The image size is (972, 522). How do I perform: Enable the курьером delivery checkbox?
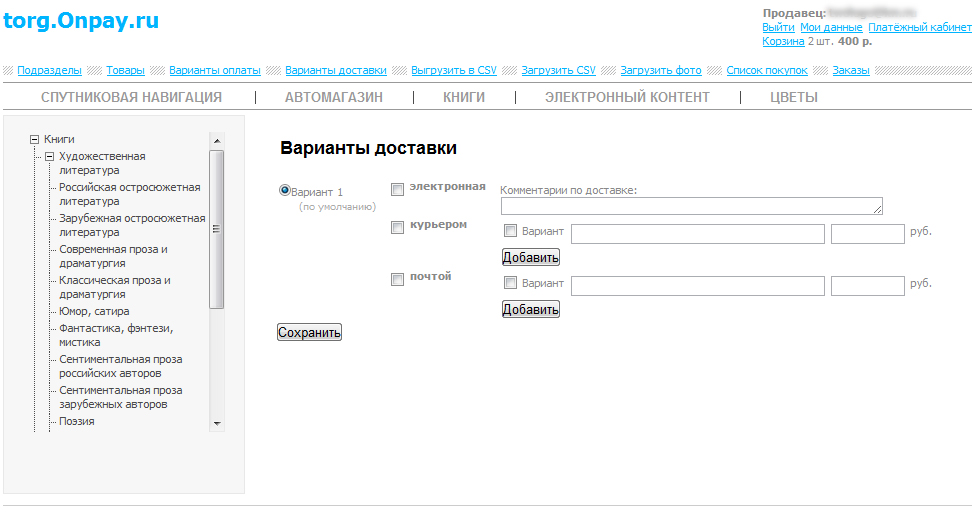(x=397, y=227)
